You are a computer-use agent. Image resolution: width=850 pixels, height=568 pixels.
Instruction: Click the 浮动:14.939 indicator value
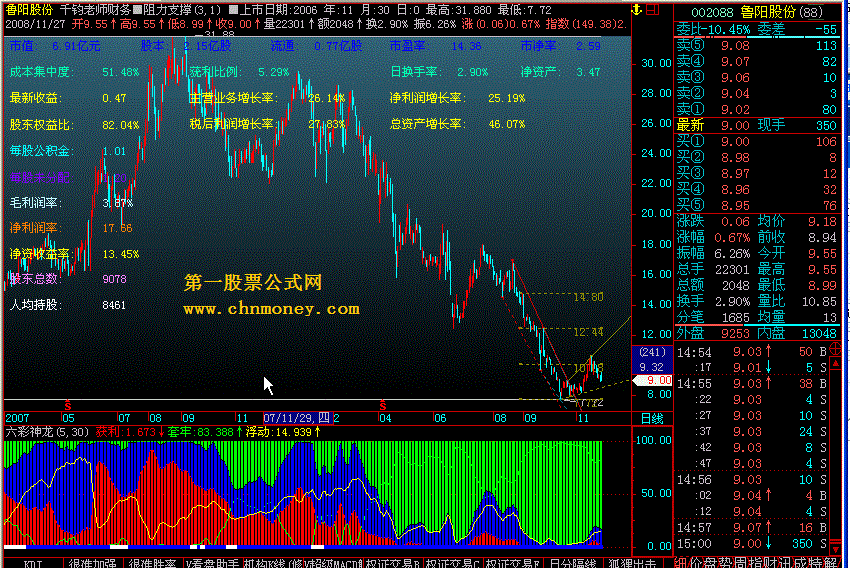point(282,432)
